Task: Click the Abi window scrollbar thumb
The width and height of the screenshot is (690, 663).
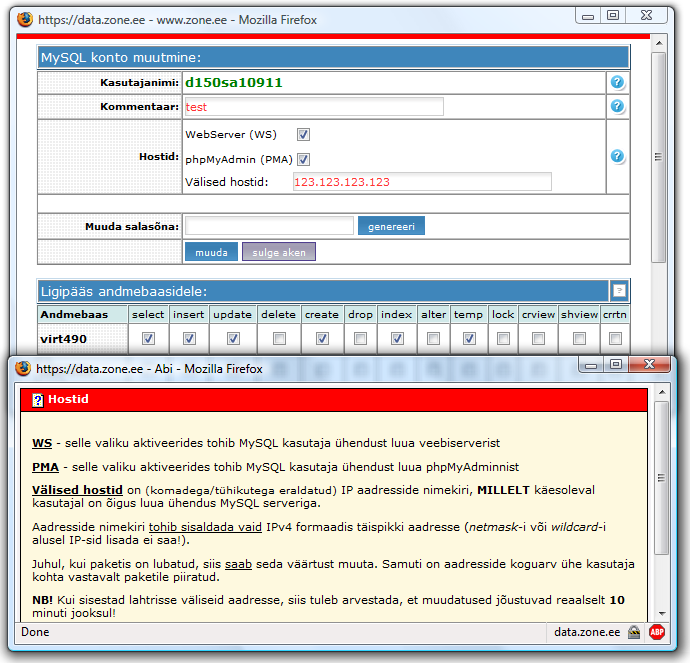Action: (x=661, y=478)
